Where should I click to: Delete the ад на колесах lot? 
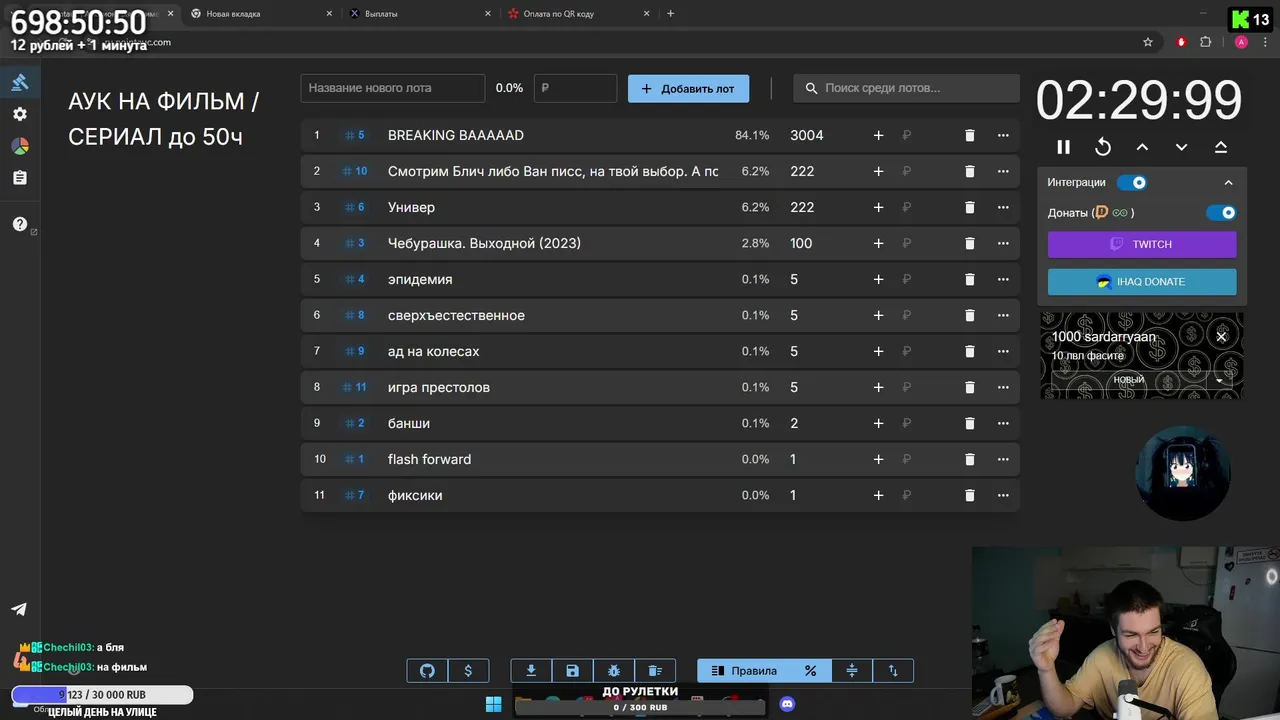coord(969,351)
